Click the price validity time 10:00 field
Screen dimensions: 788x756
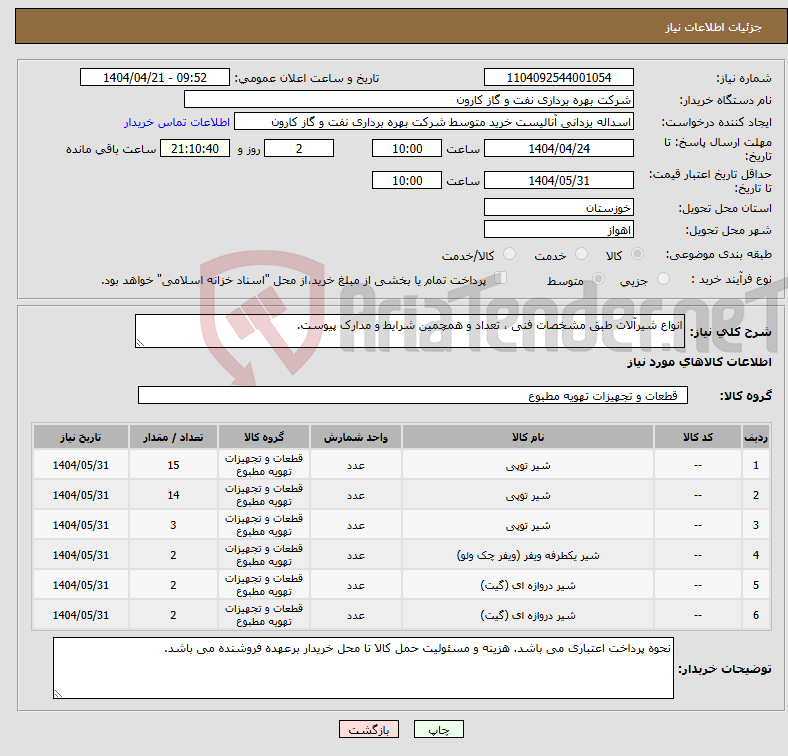[407, 180]
